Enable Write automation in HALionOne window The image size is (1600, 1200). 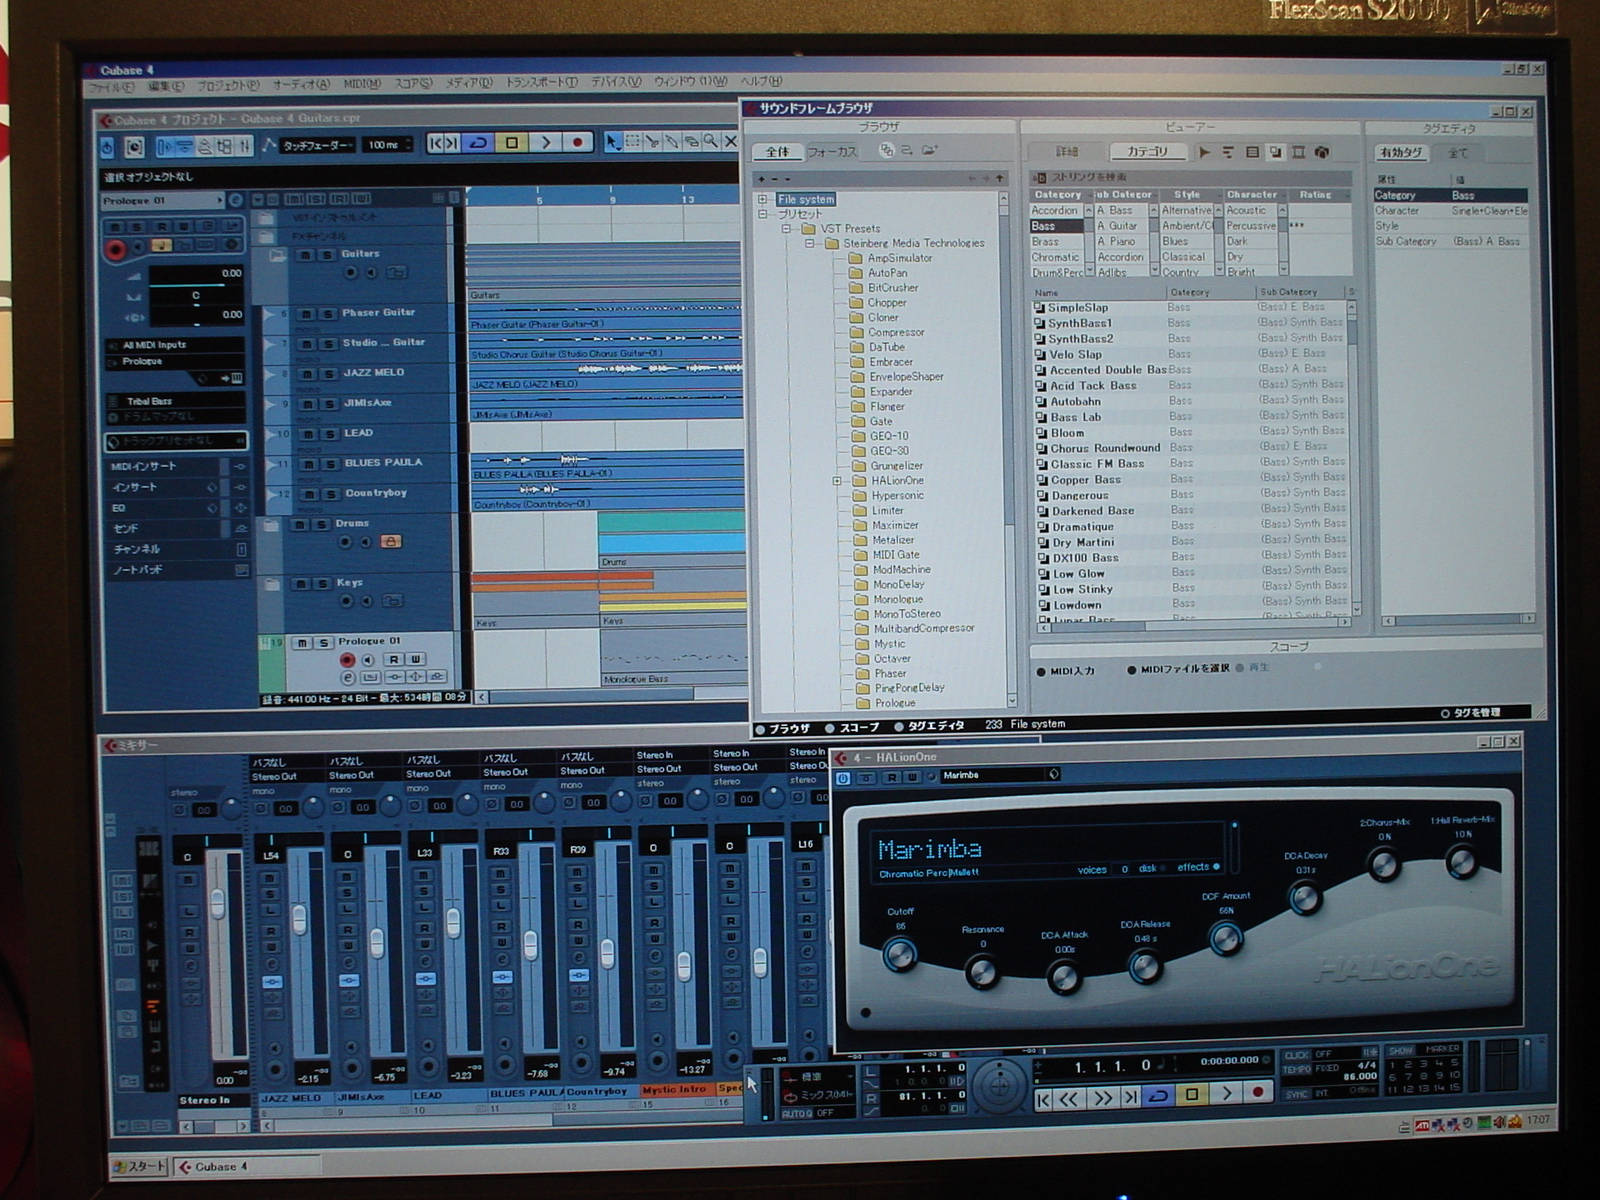click(x=911, y=777)
